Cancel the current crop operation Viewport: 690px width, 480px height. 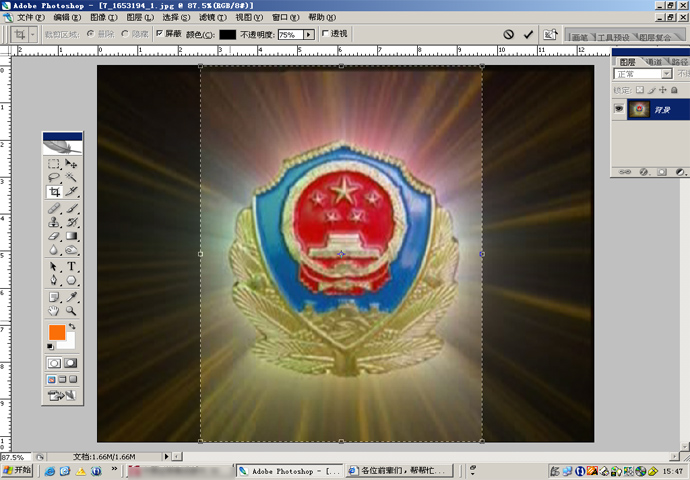coord(509,34)
